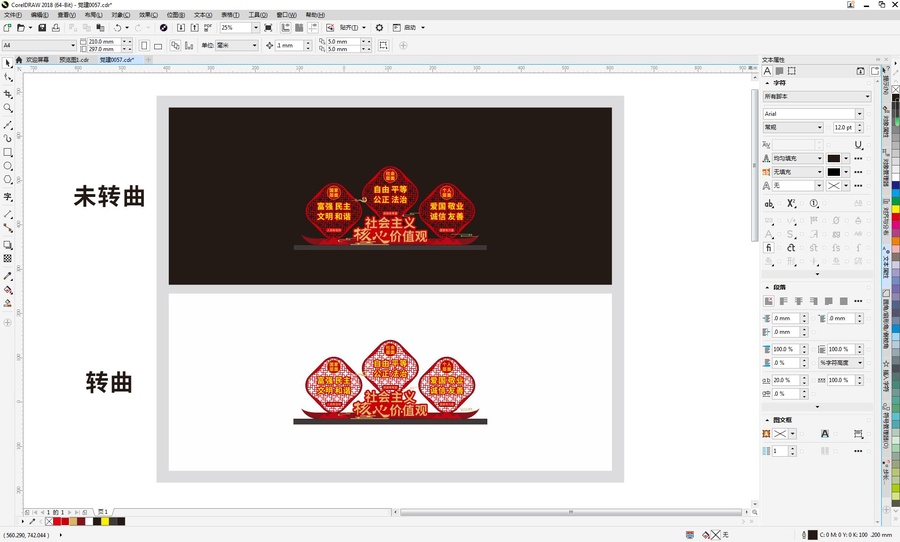The image size is (900, 542).
Task: Select the Rectangle tool in the toolbox
Action: (7, 152)
